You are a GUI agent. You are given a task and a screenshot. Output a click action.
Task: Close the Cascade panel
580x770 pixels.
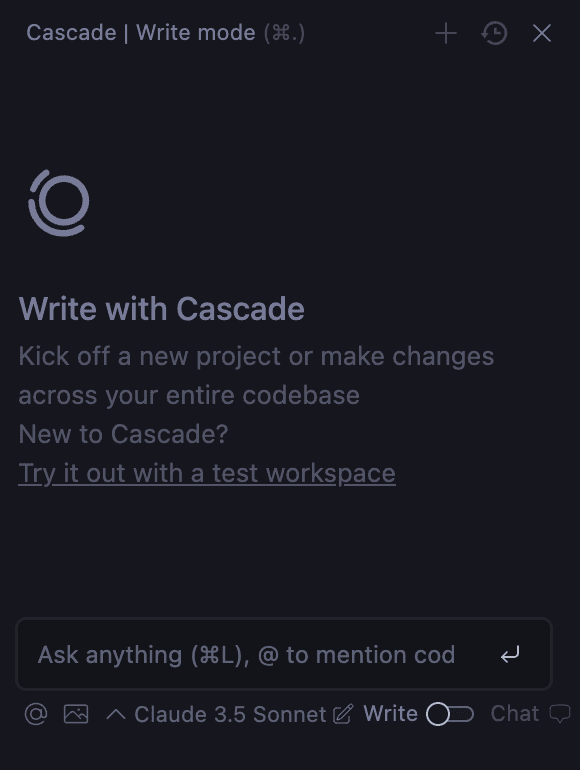click(x=542, y=33)
